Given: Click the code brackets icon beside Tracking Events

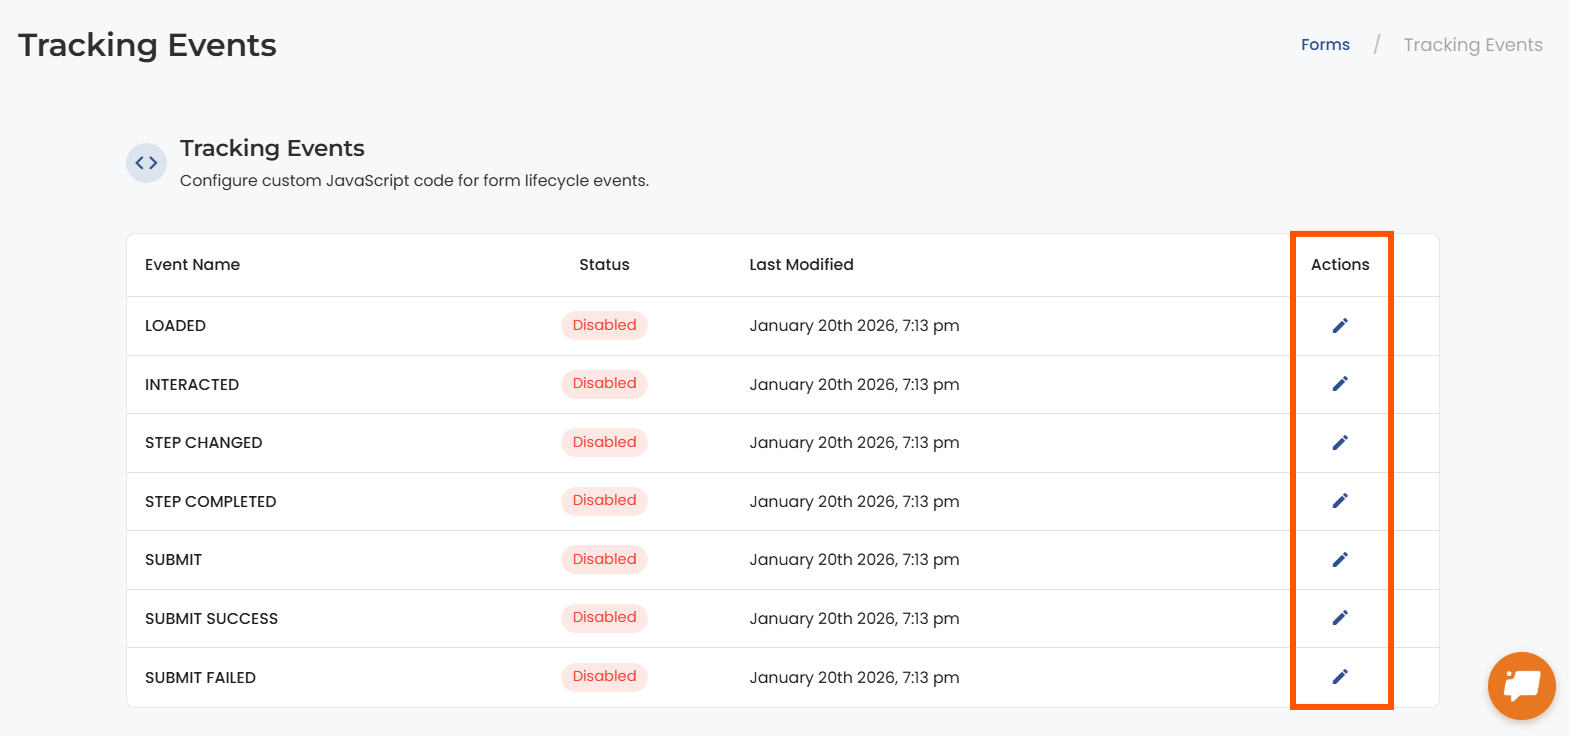Looking at the screenshot, I should 146,163.
